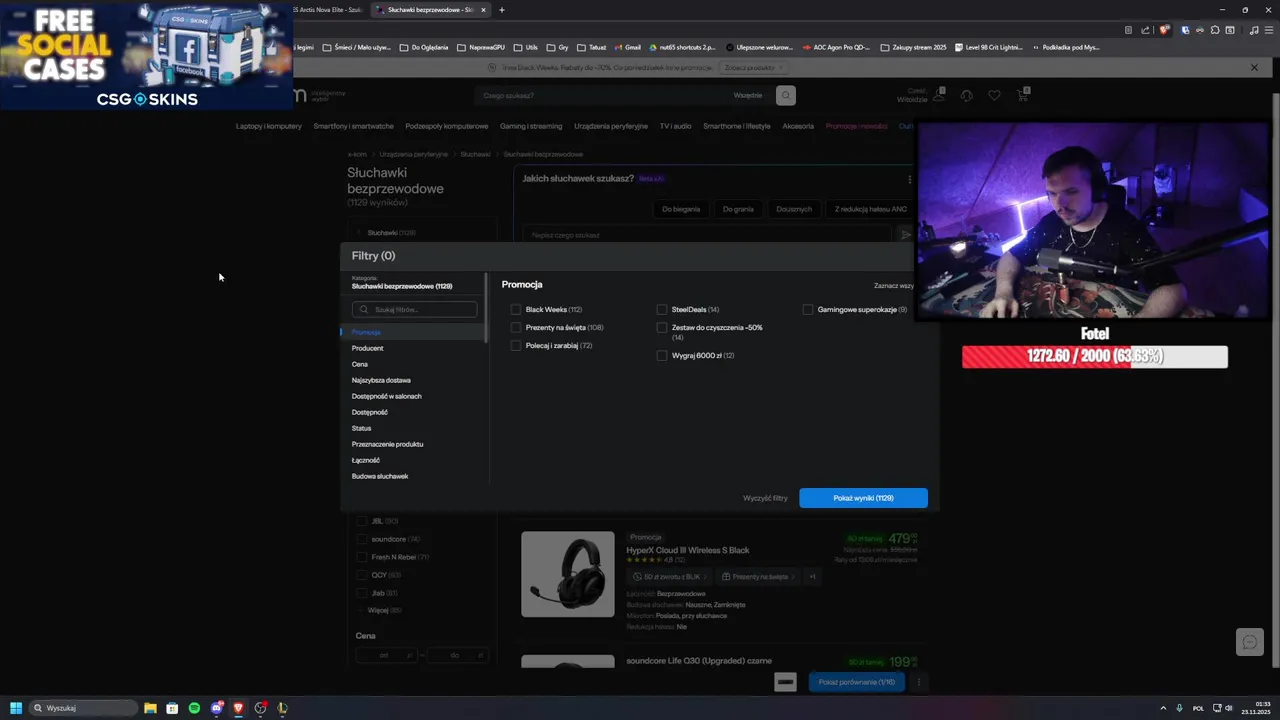Click the Szukaj filtrów search field
1280x720 pixels.
414,310
